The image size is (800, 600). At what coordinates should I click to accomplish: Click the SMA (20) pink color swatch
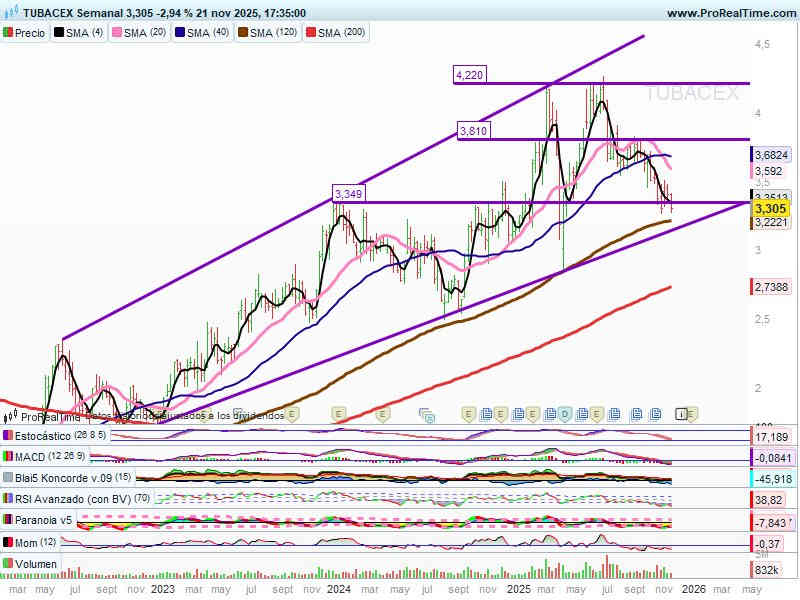(x=115, y=33)
